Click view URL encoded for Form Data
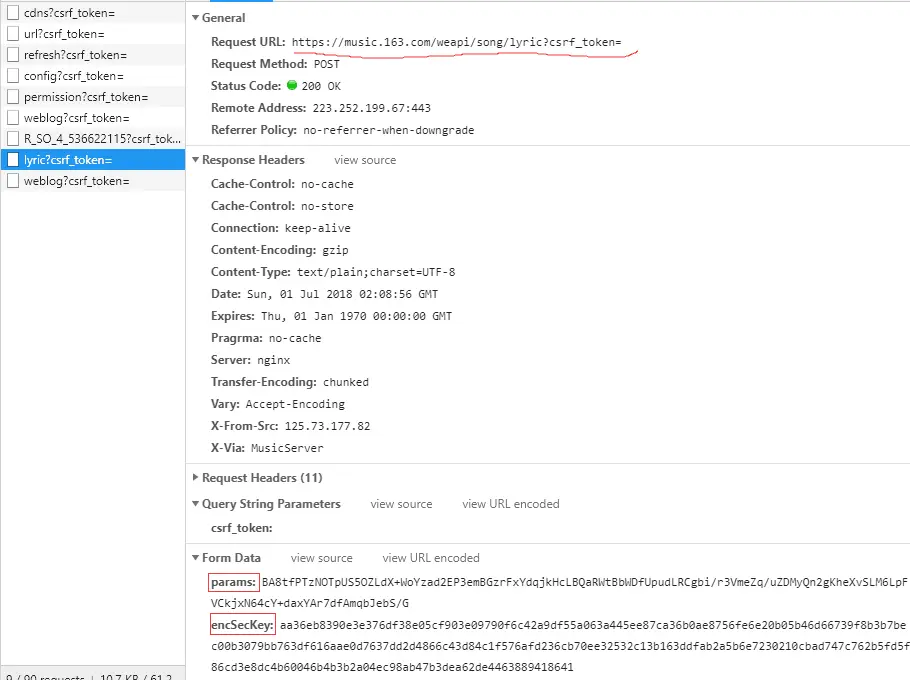The image size is (910, 680). pyautogui.click(x=431, y=558)
